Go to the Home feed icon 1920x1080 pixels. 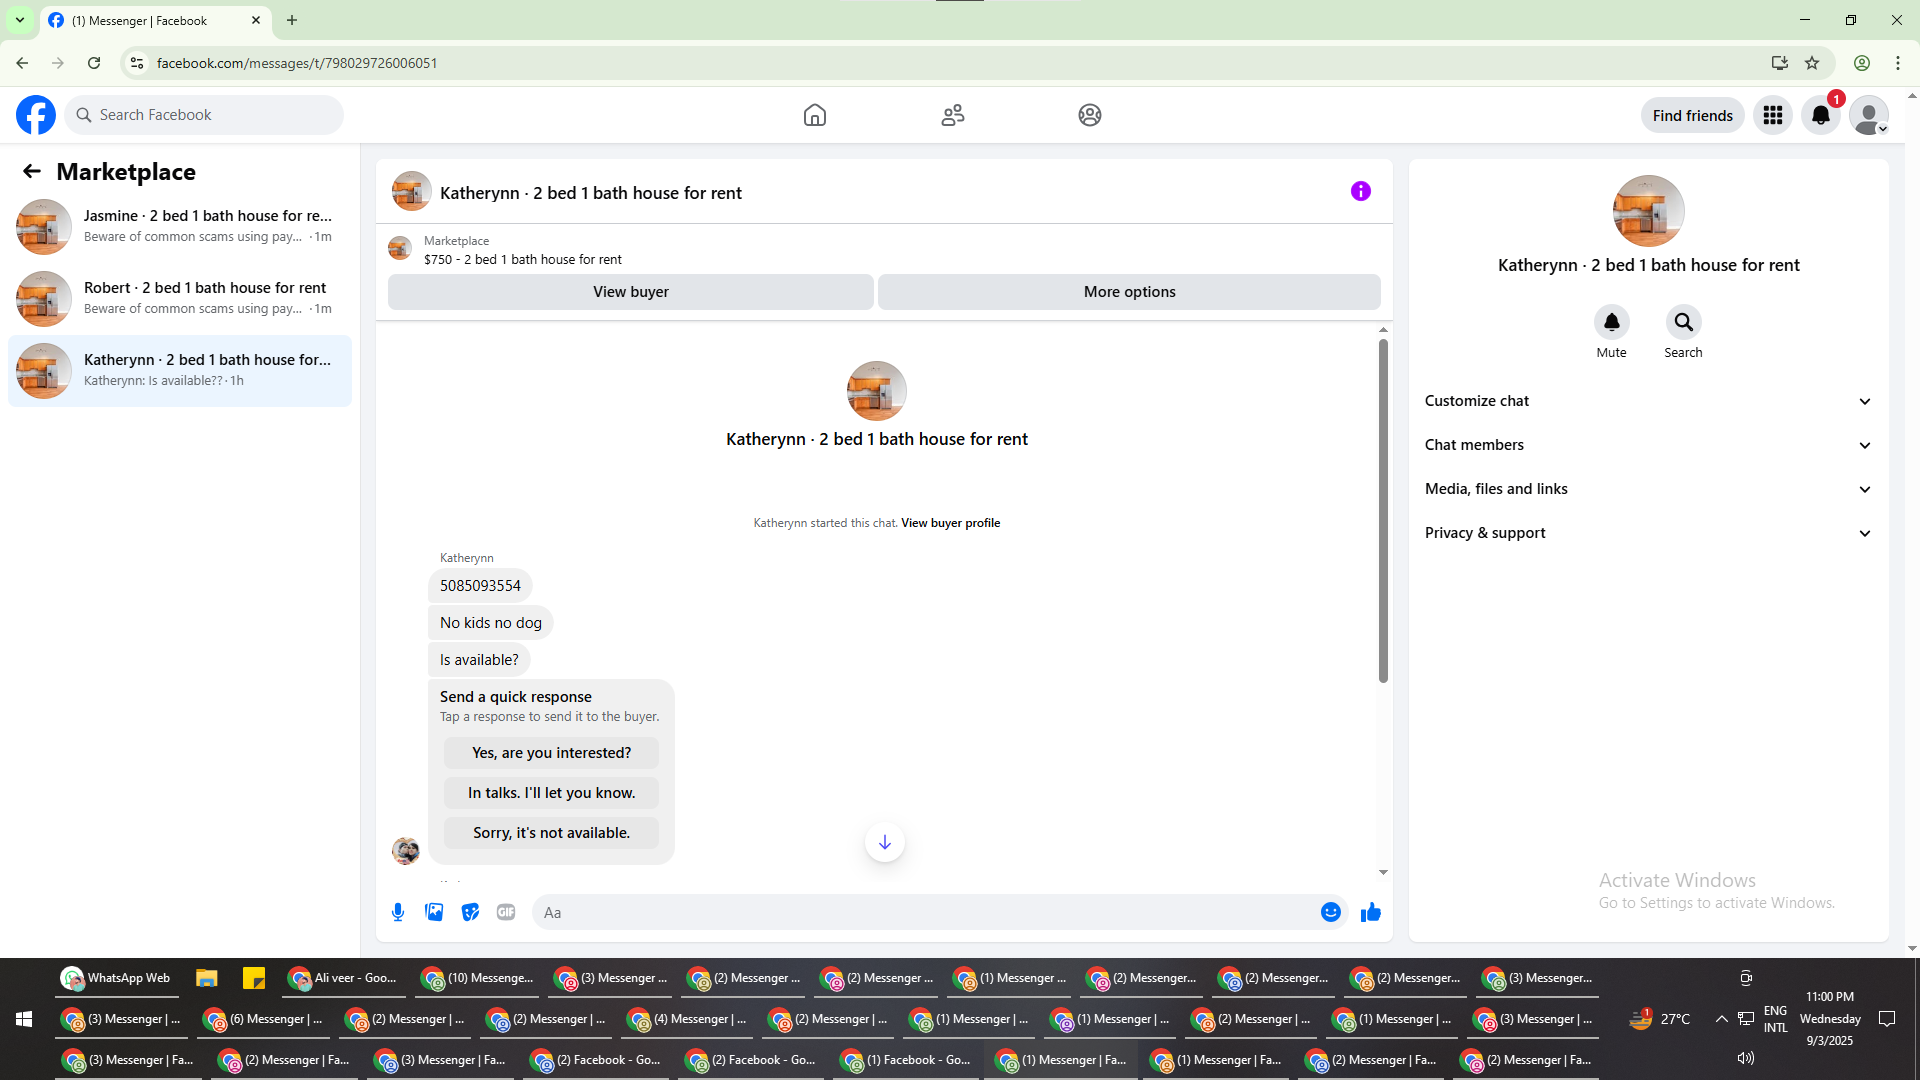[x=815, y=115]
